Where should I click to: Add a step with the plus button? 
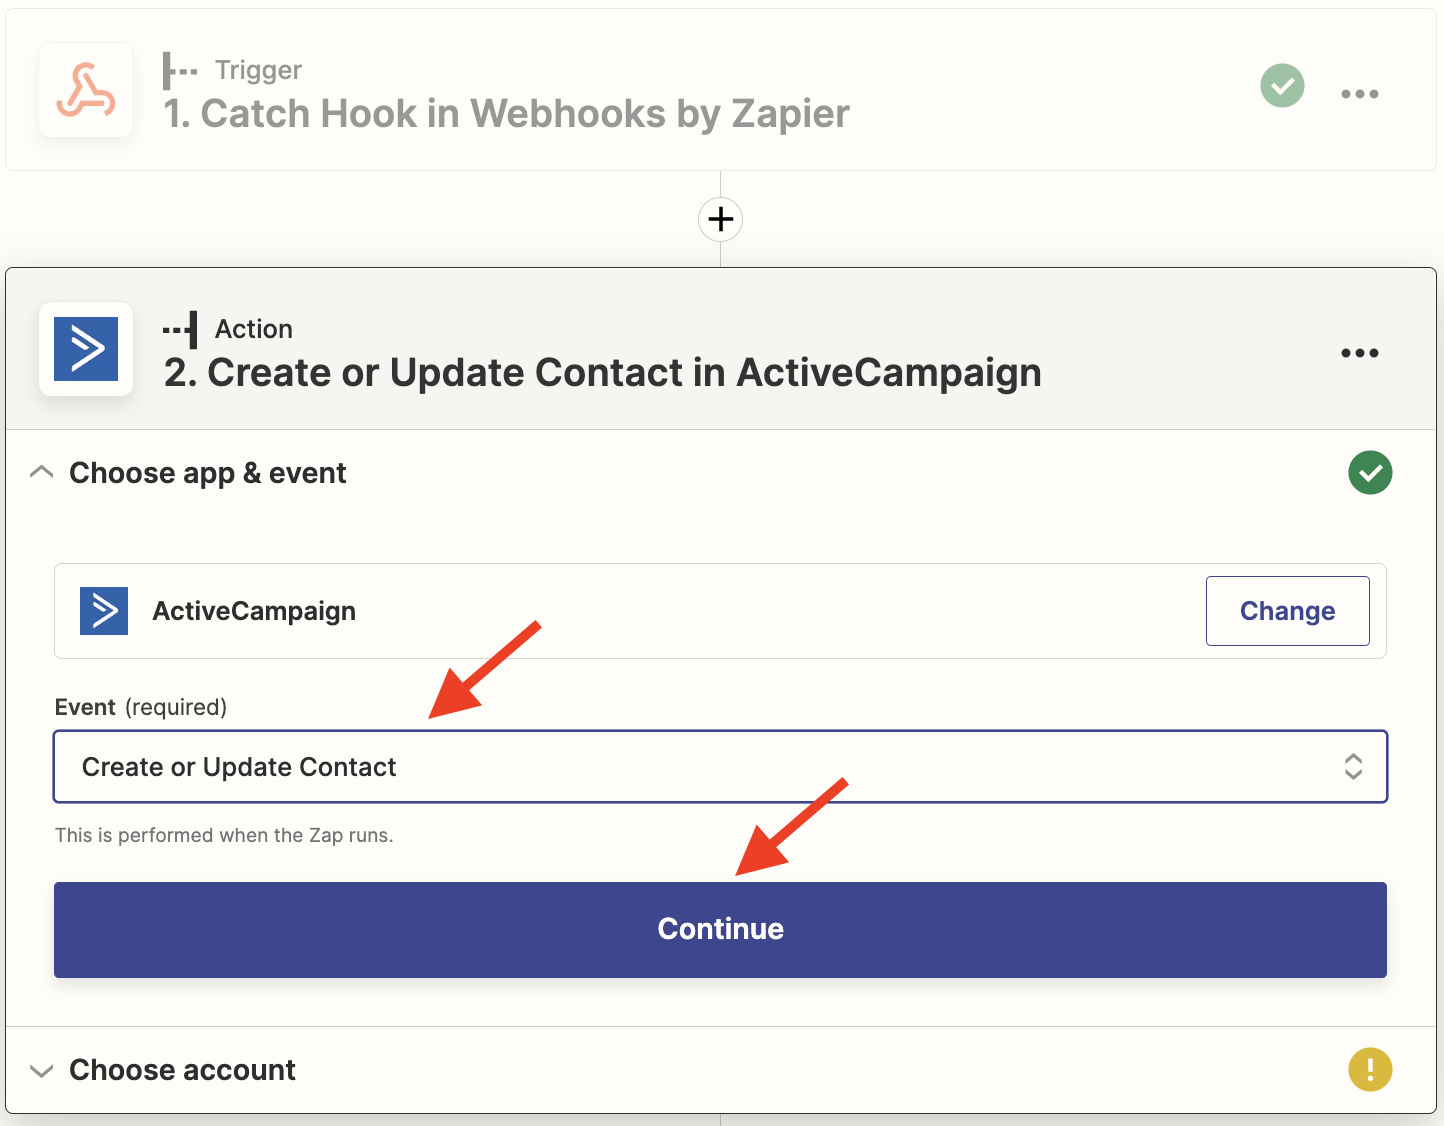pyautogui.click(x=720, y=219)
